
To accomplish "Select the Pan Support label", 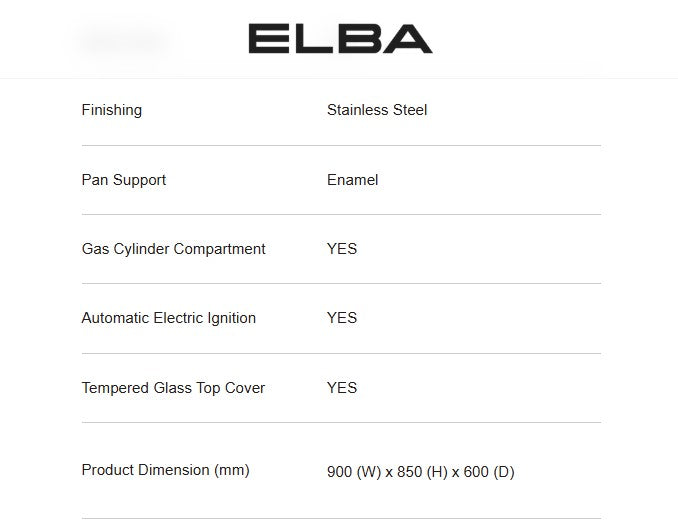I will [x=123, y=180].
